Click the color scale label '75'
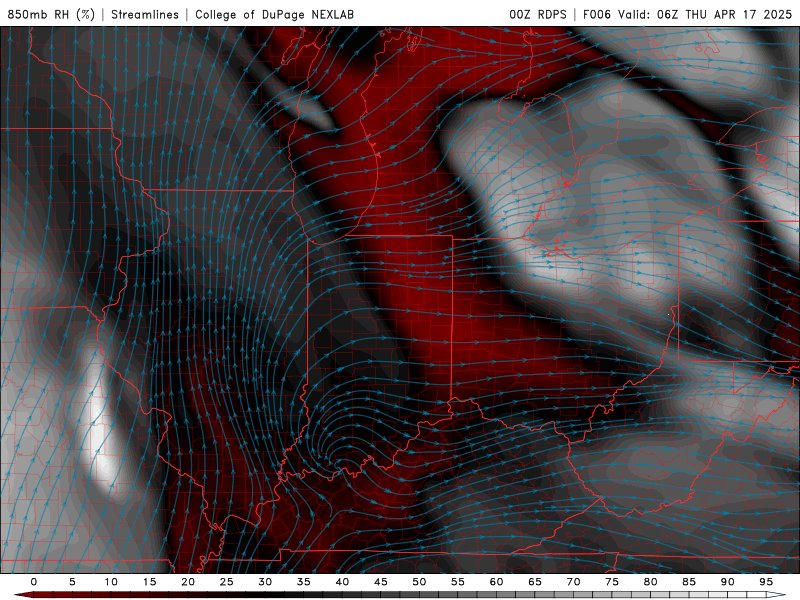Screen dimensions: 800x600 pyautogui.click(x=612, y=582)
